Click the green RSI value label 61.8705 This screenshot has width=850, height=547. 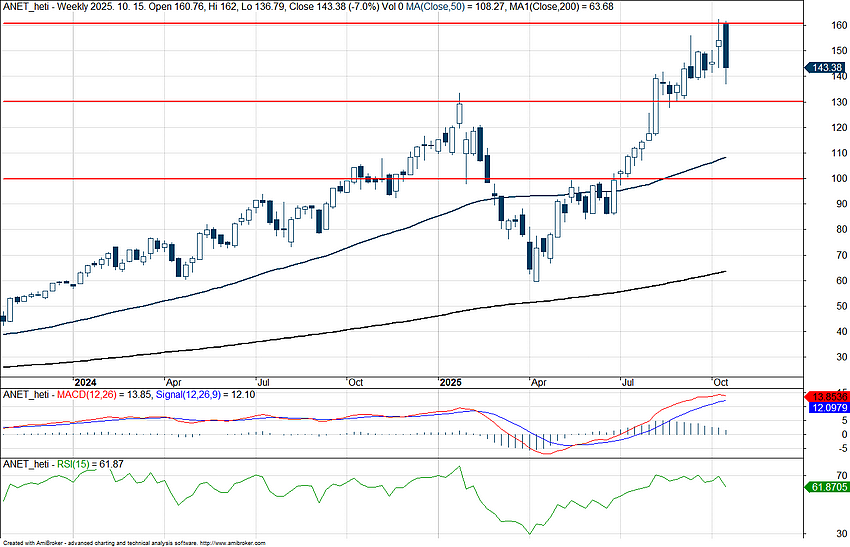[828, 486]
